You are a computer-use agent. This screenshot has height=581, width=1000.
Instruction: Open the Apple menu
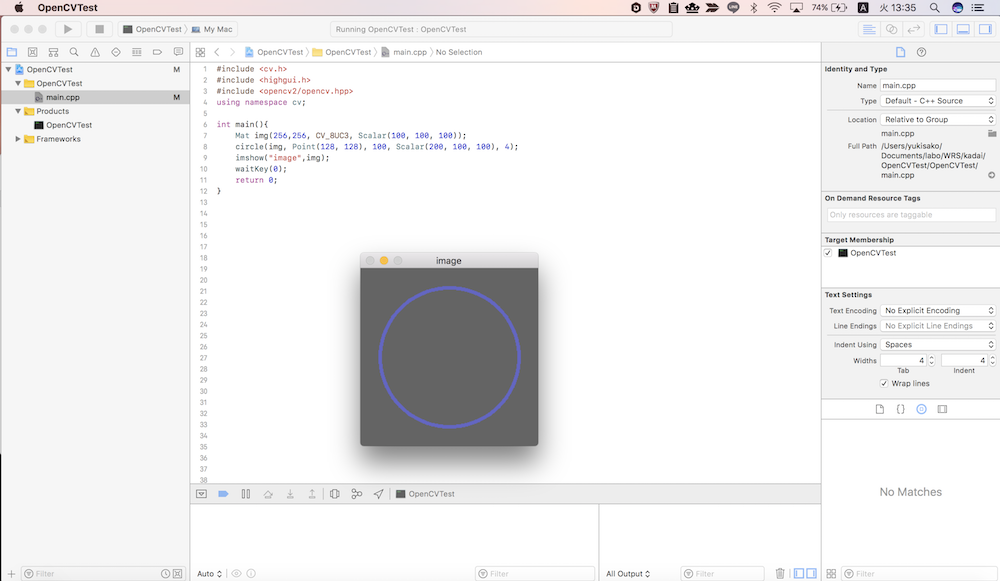(x=18, y=8)
